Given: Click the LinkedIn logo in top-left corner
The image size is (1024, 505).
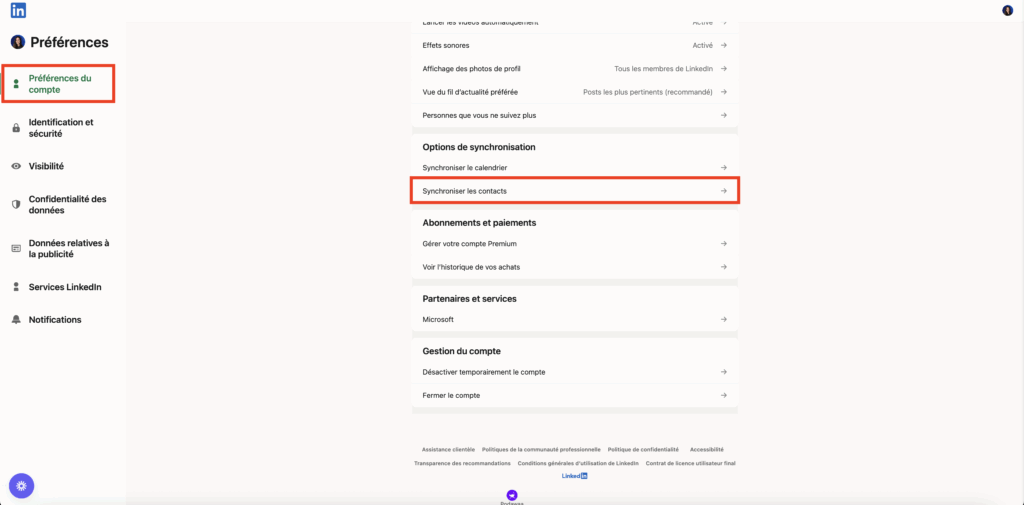Looking at the screenshot, I should (18, 10).
